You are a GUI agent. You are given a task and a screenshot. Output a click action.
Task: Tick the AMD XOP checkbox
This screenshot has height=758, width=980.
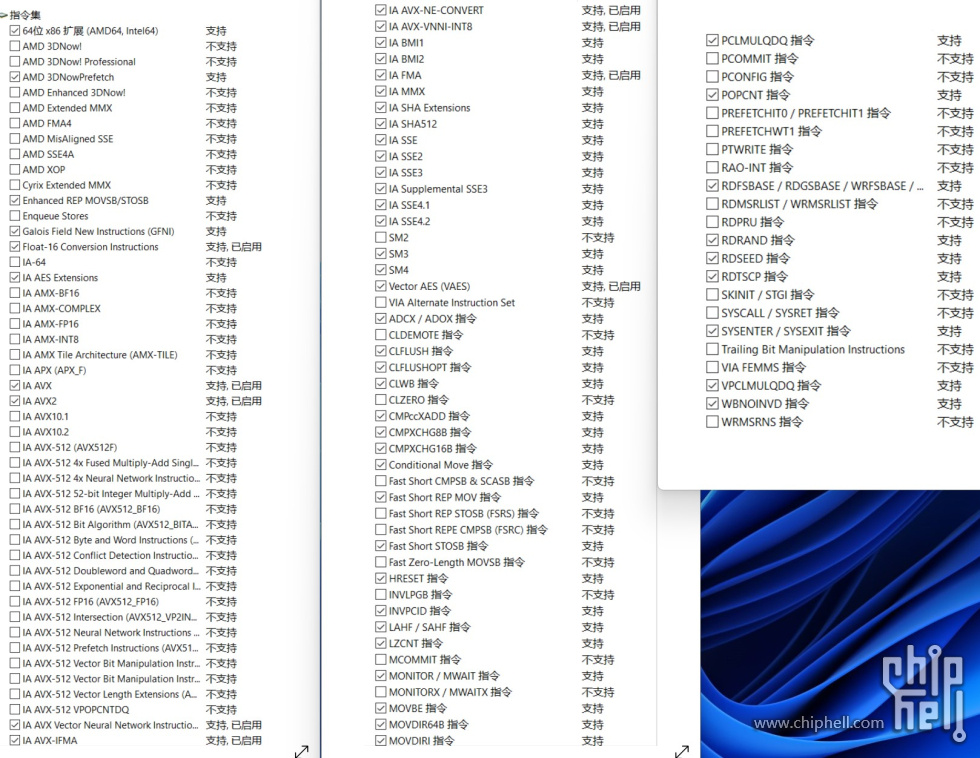[15, 169]
